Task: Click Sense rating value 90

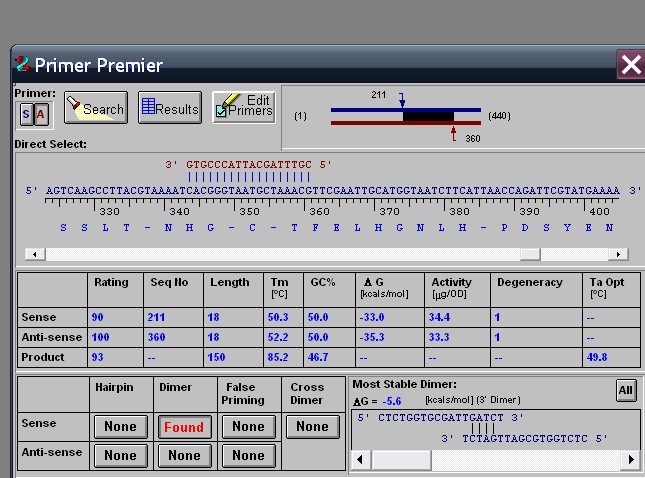Action: pos(97,317)
